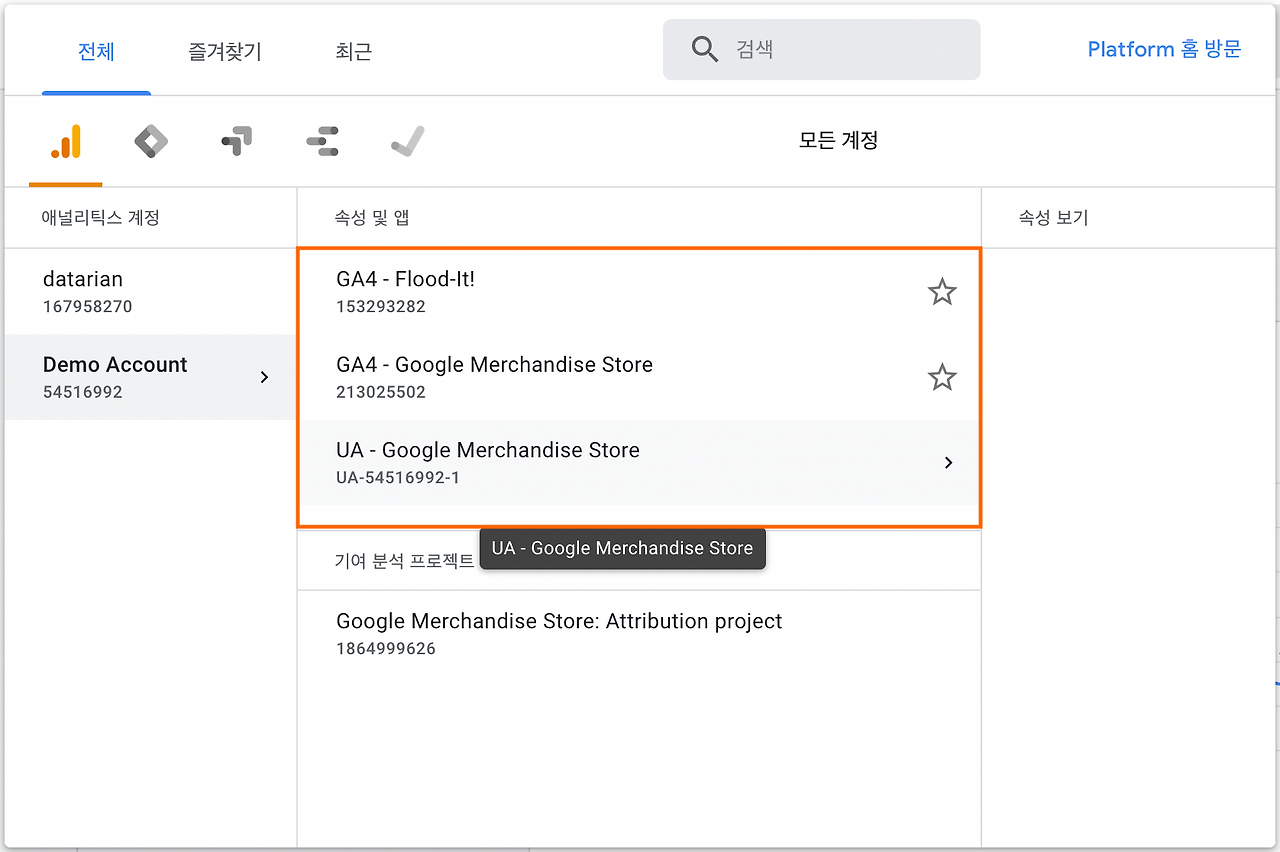The width and height of the screenshot is (1280, 852).
Task: Click the 기여 분석 프로젝트 section label
Action: coord(404,561)
